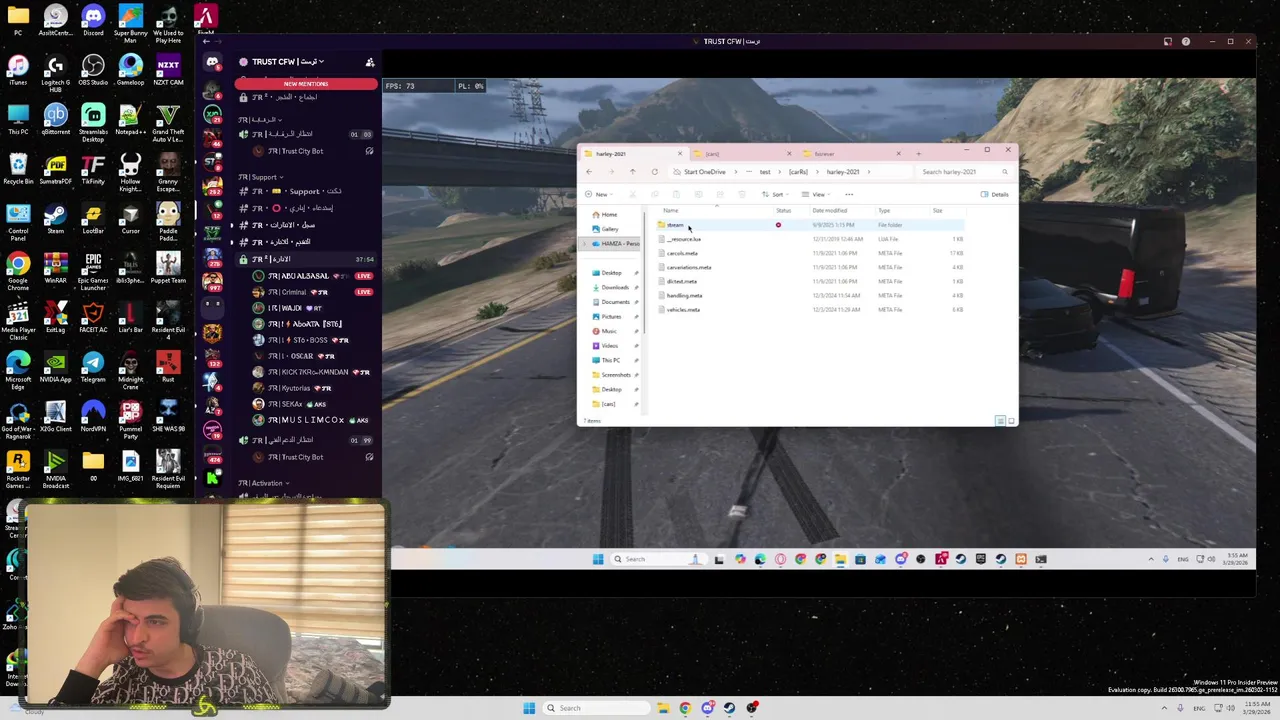Sort files by the Name column header
Viewport: 1280px width, 720px height.
[671, 211]
